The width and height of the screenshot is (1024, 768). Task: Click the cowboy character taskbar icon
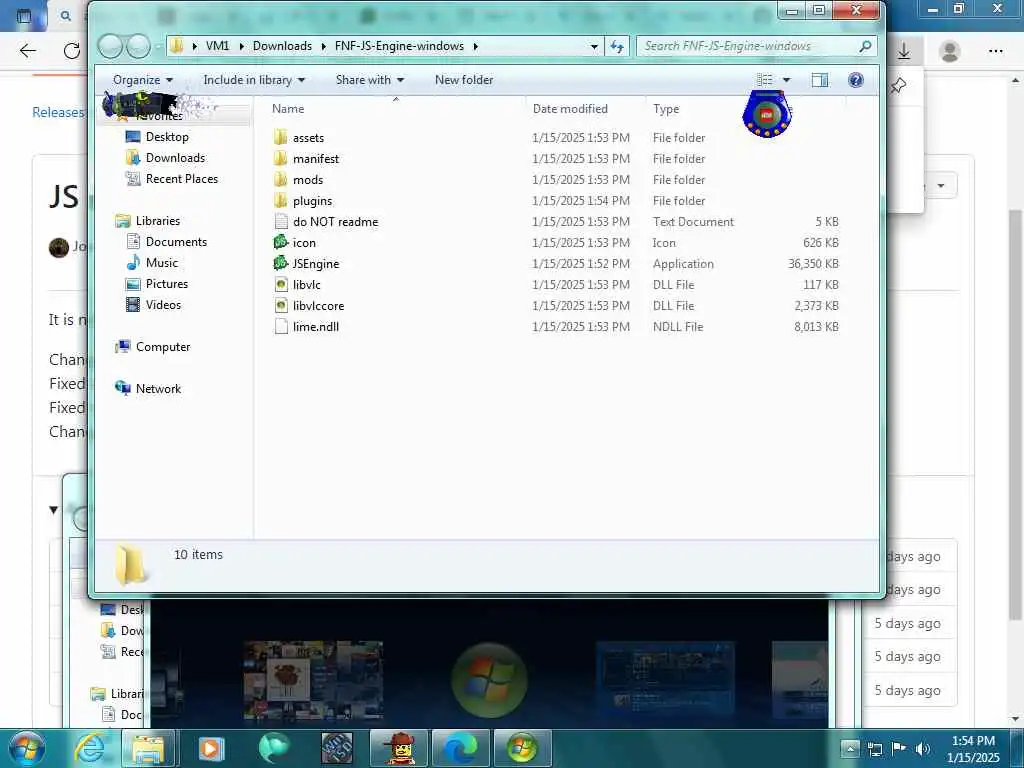click(399, 748)
